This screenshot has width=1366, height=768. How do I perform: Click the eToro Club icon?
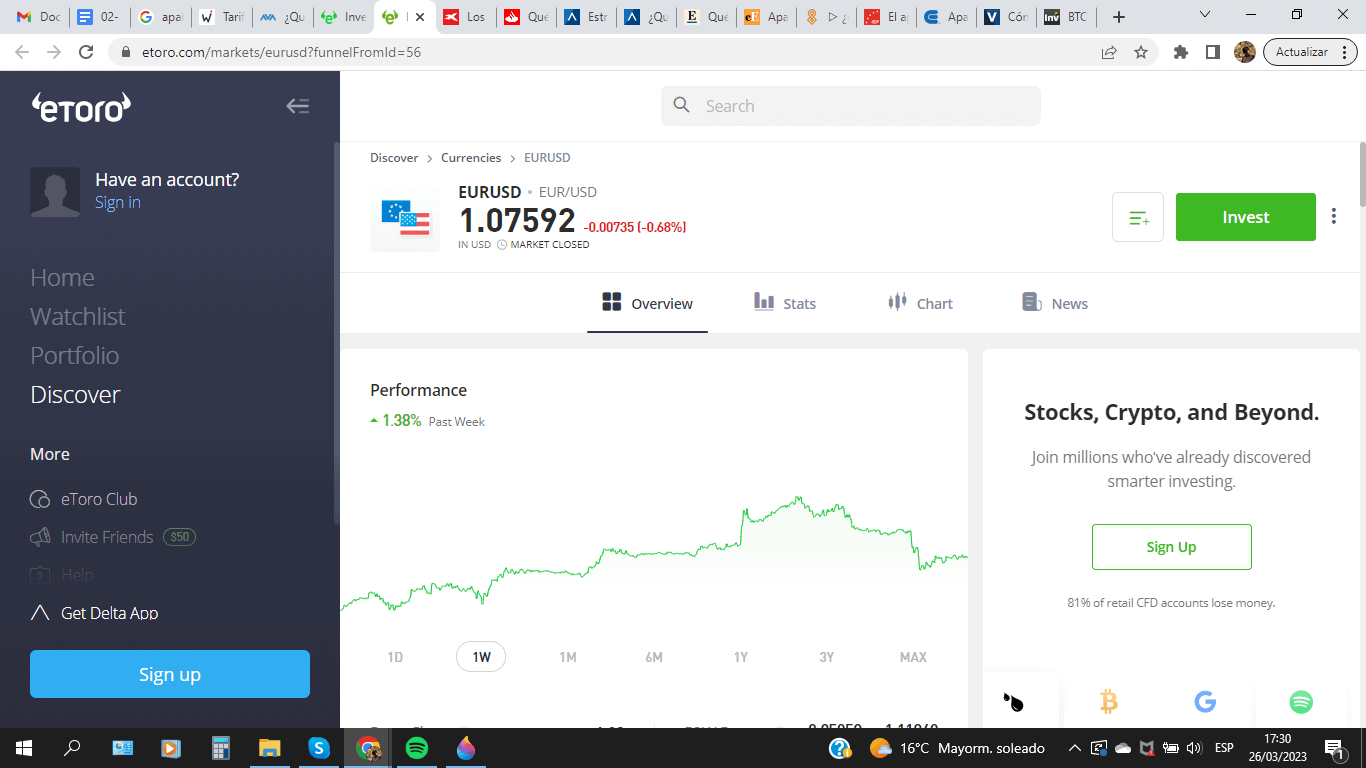(40, 499)
